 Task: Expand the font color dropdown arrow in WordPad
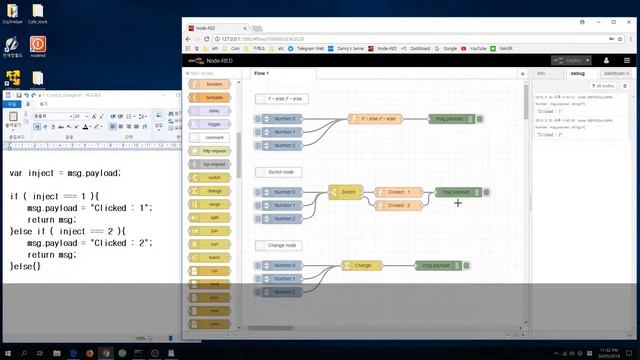pyautogui.click(x=91, y=127)
